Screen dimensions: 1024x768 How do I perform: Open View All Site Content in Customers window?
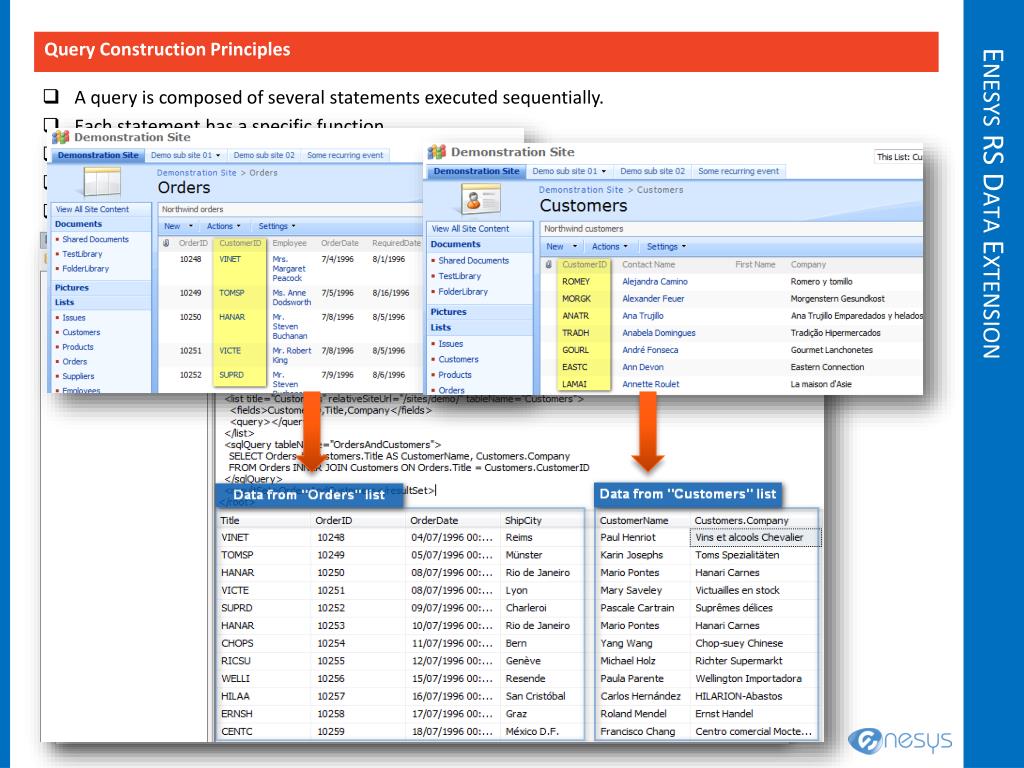click(x=470, y=229)
